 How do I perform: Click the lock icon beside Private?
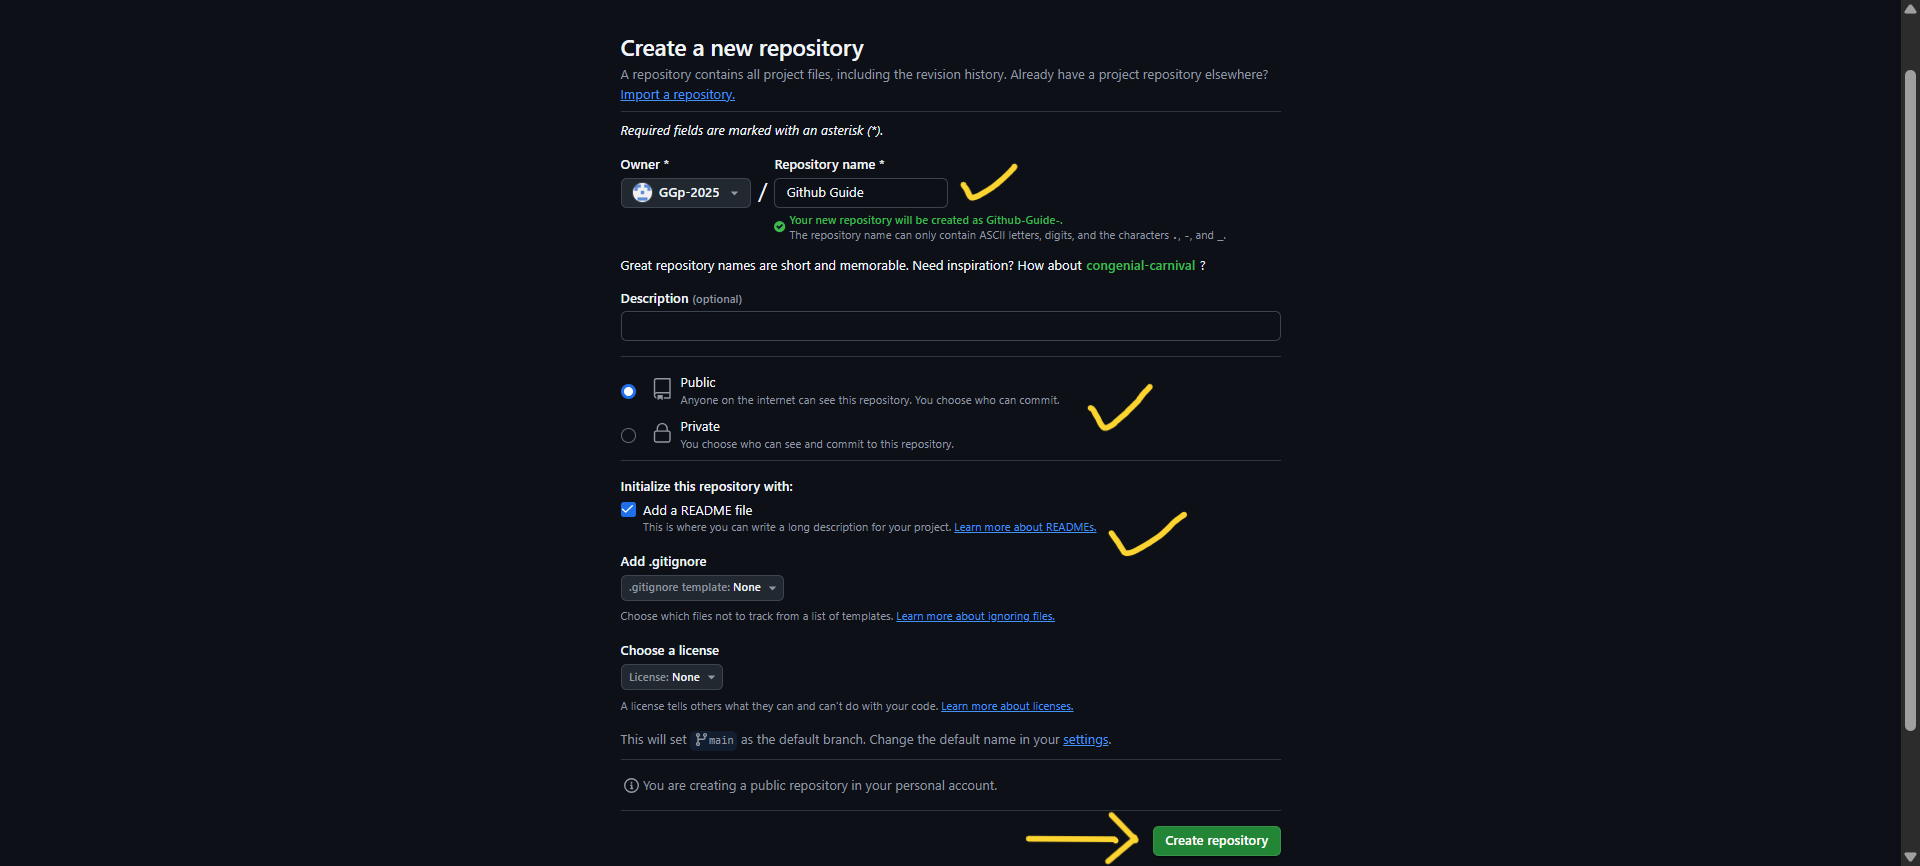pos(661,434)
